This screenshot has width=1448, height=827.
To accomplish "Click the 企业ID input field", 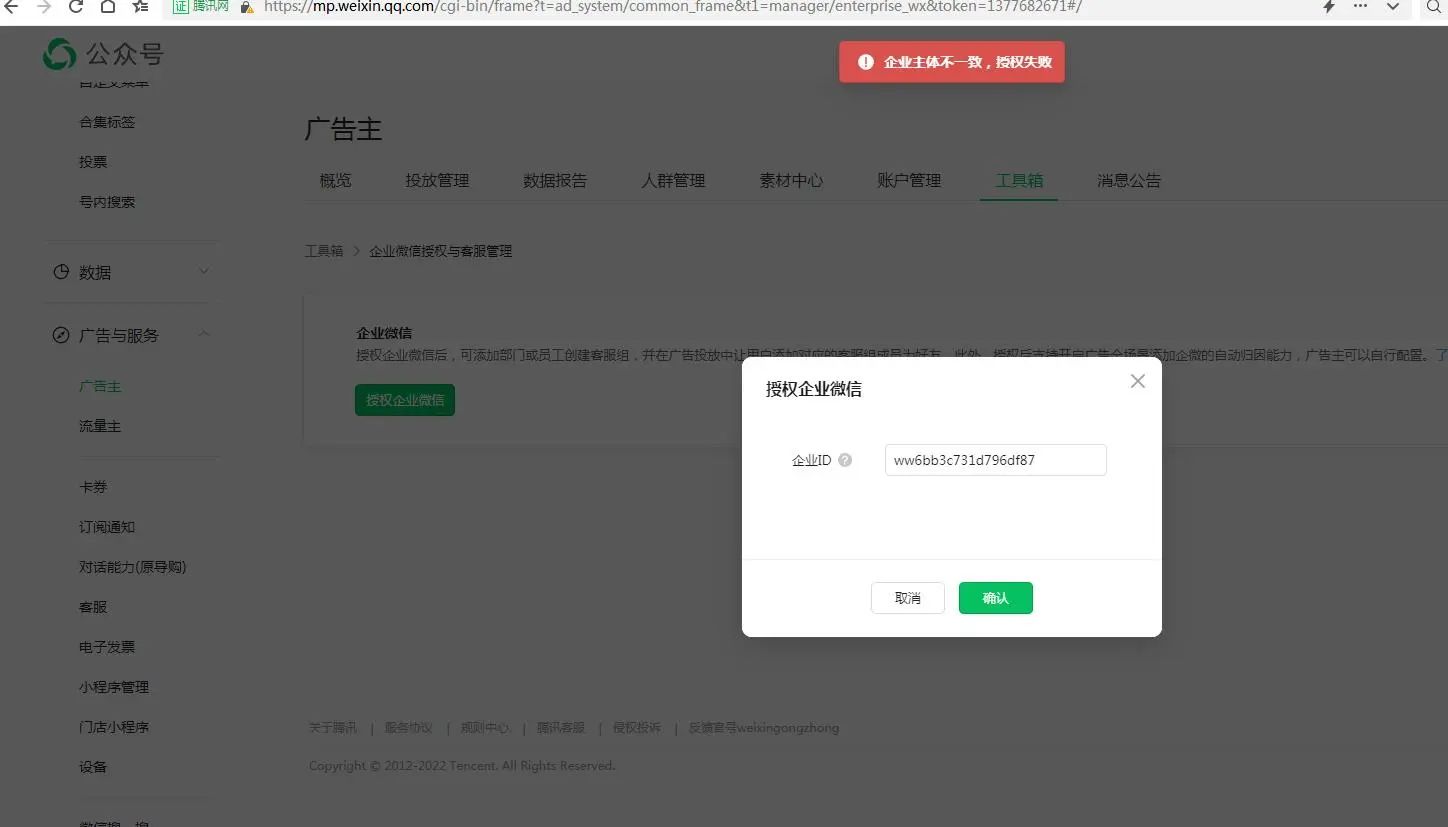I will pos(995,460).
